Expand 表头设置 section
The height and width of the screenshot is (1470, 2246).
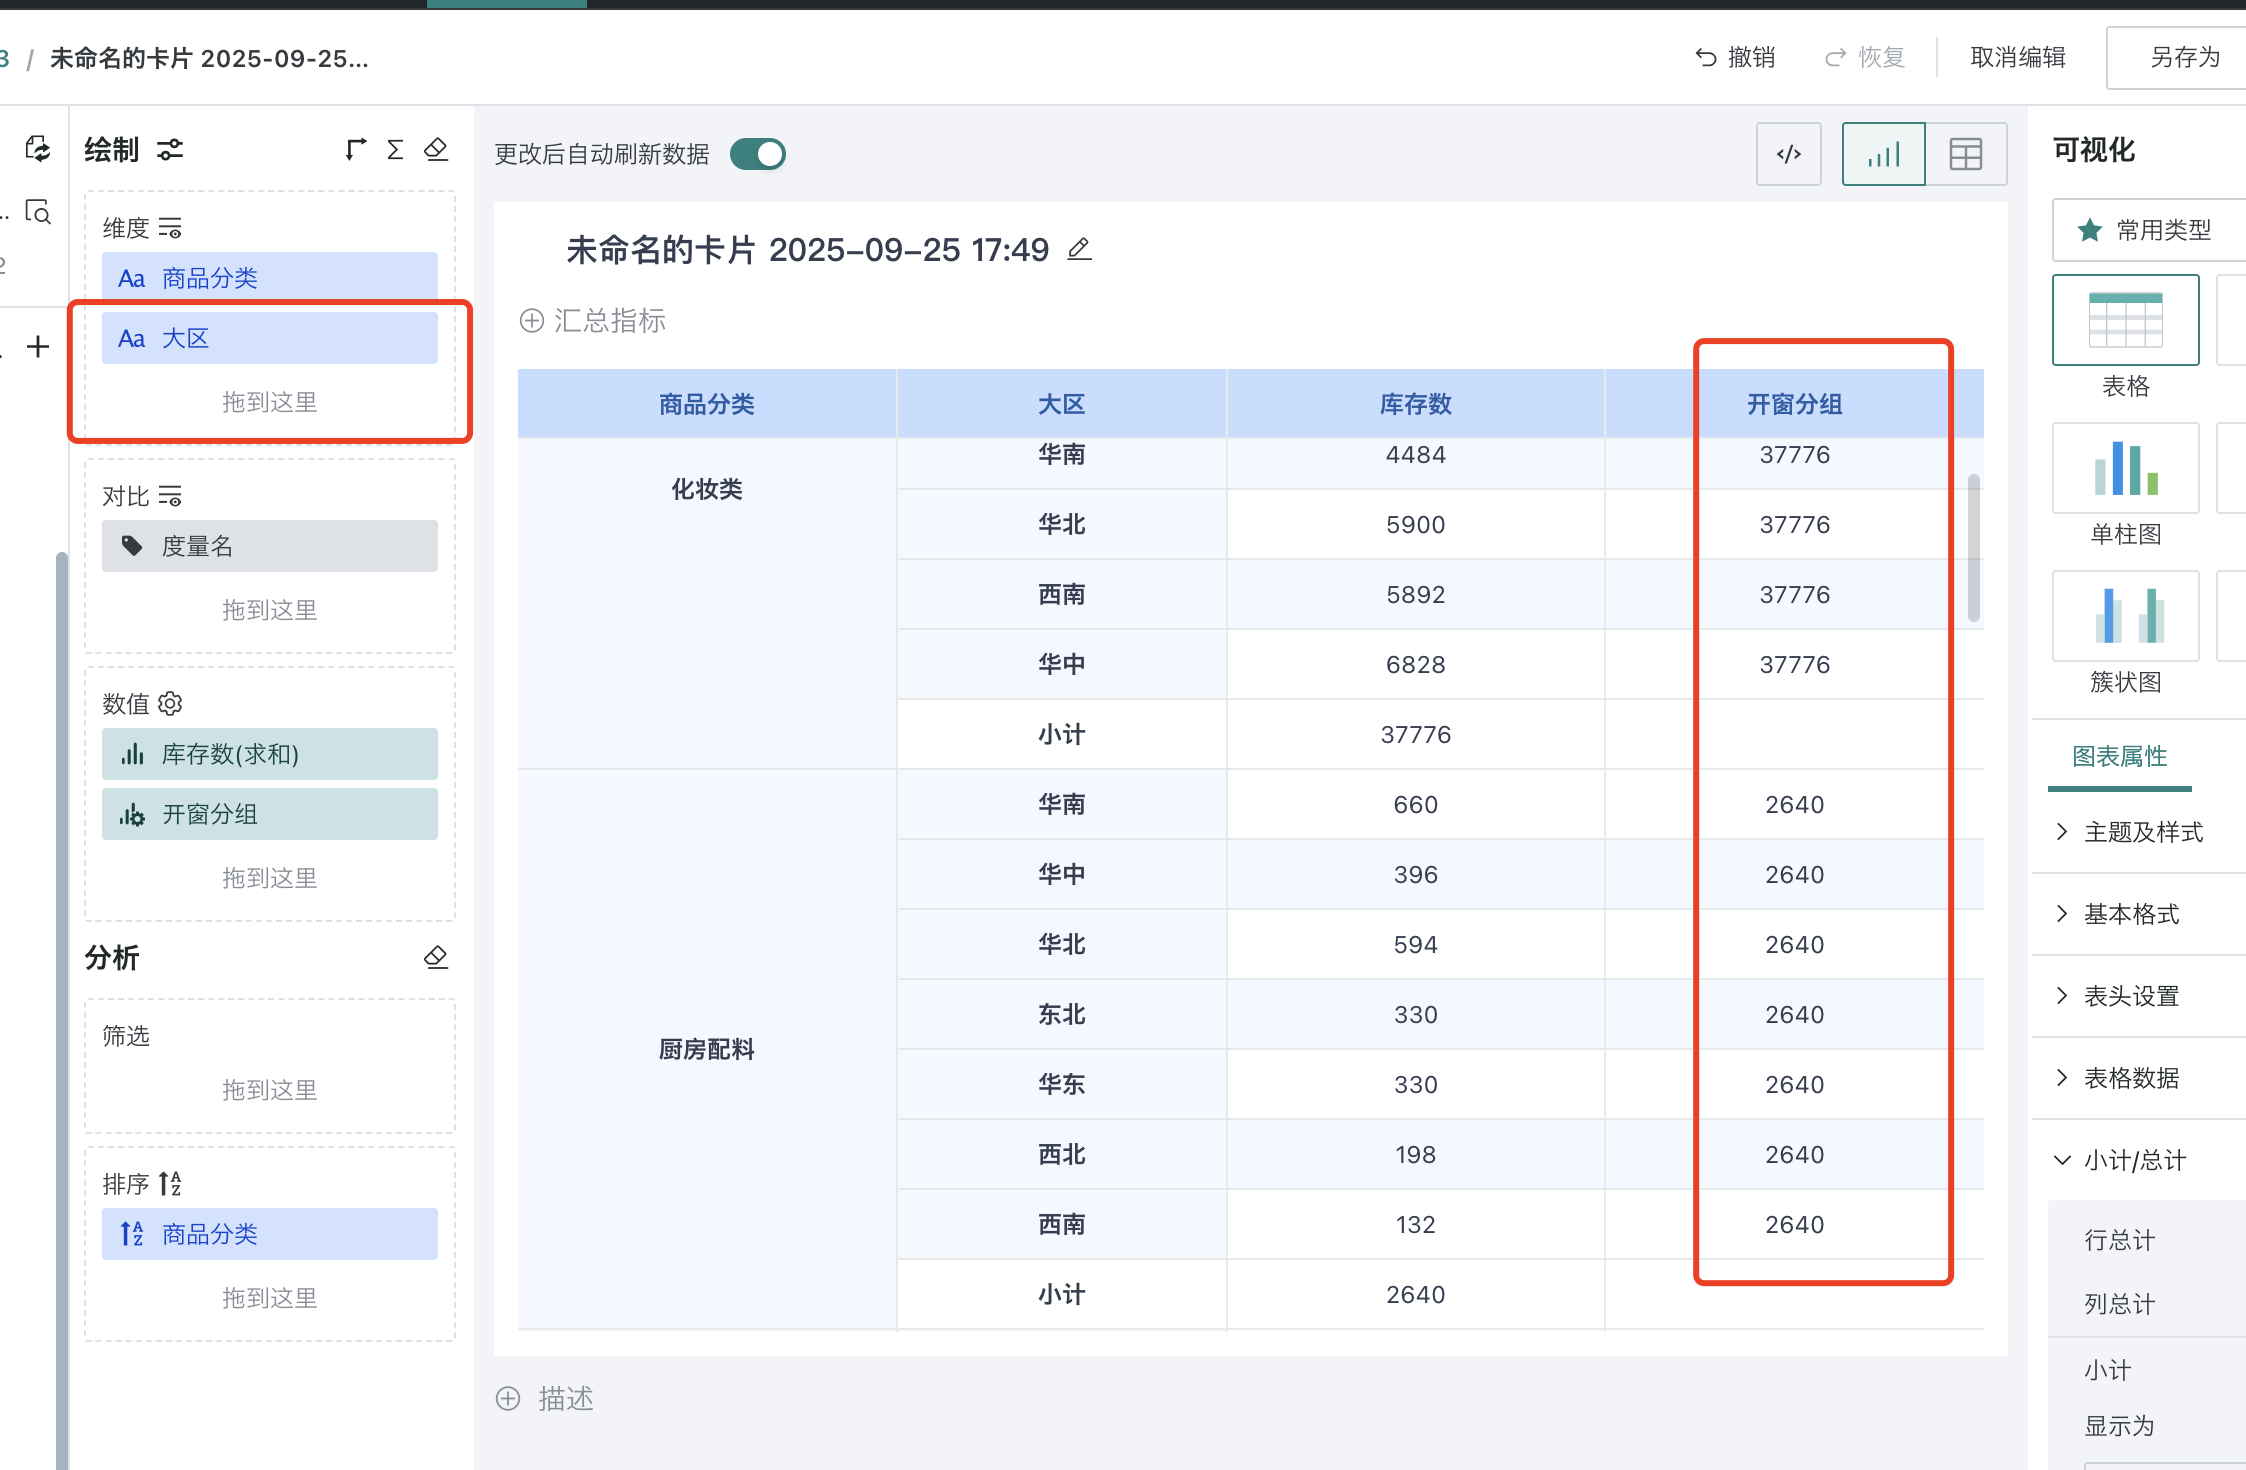(x=2133, y=995)
